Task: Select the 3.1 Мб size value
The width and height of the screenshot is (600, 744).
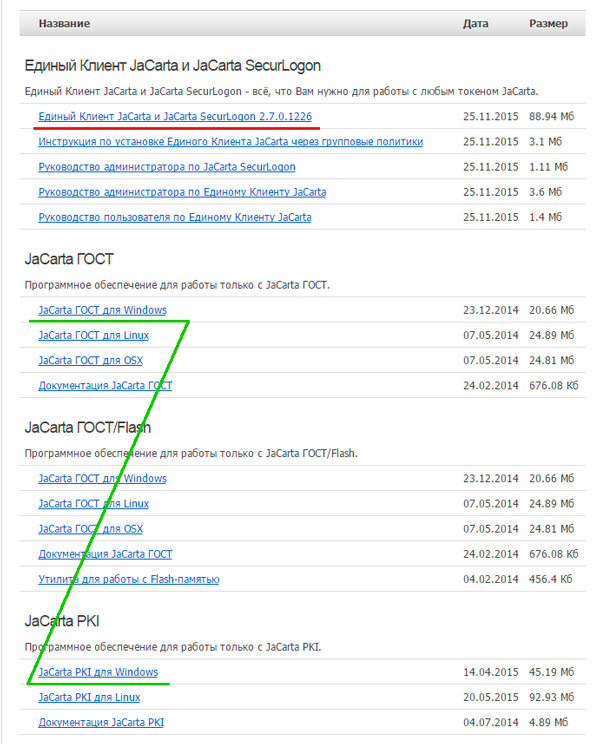Action: (545, 141)
